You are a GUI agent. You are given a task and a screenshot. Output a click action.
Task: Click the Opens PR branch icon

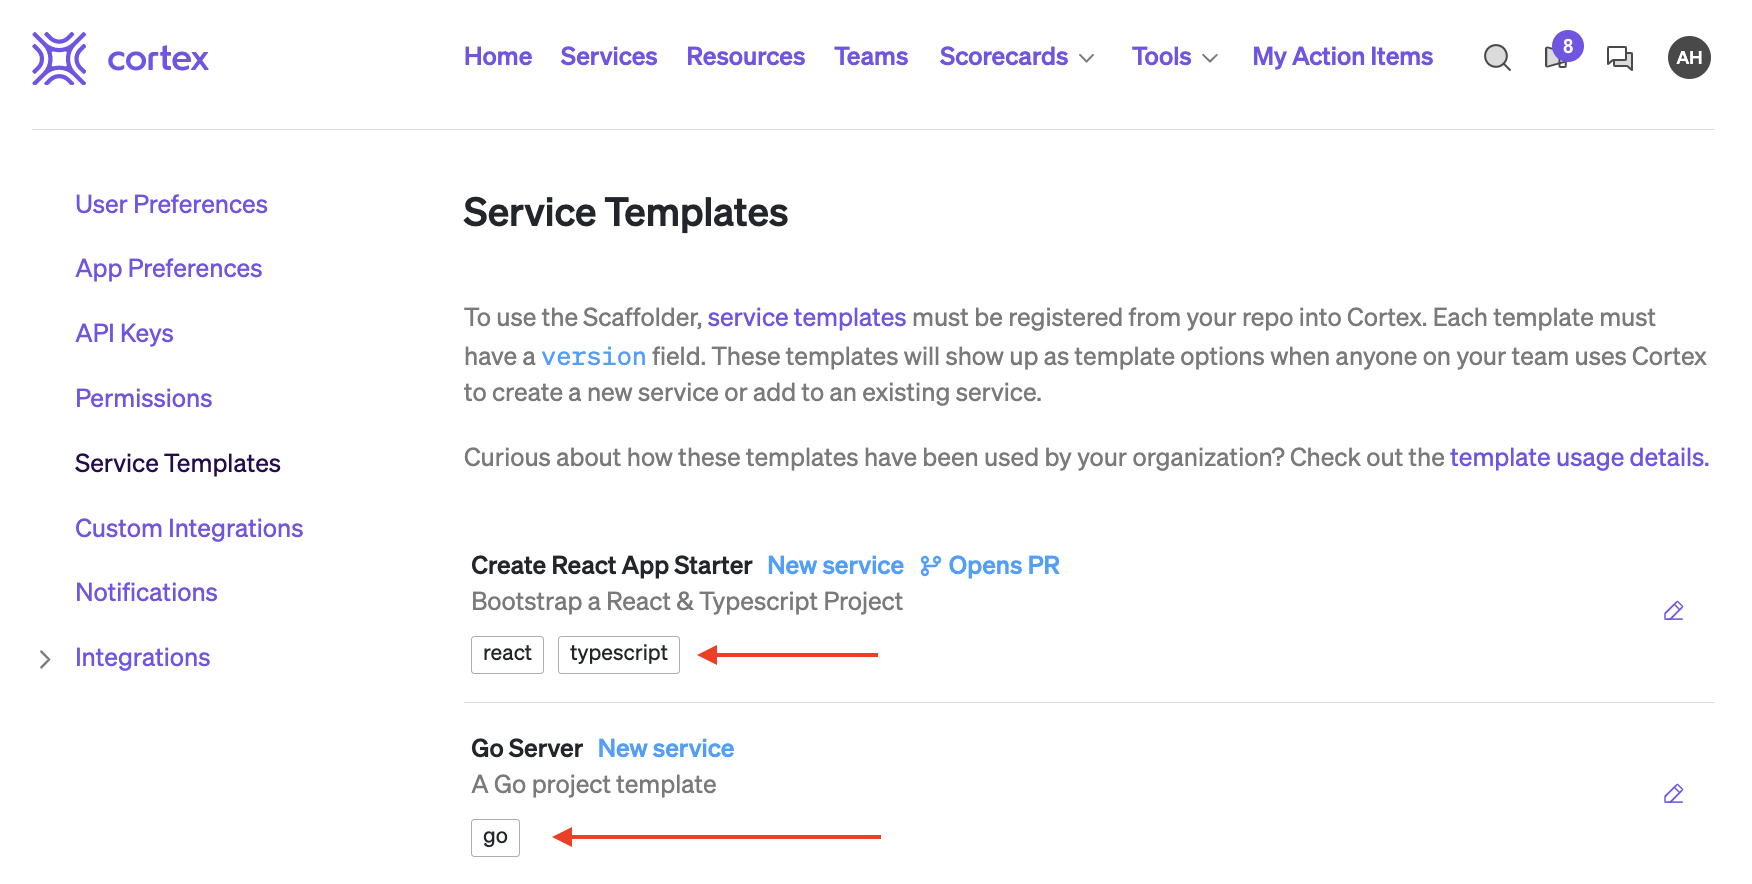(930, 566)
